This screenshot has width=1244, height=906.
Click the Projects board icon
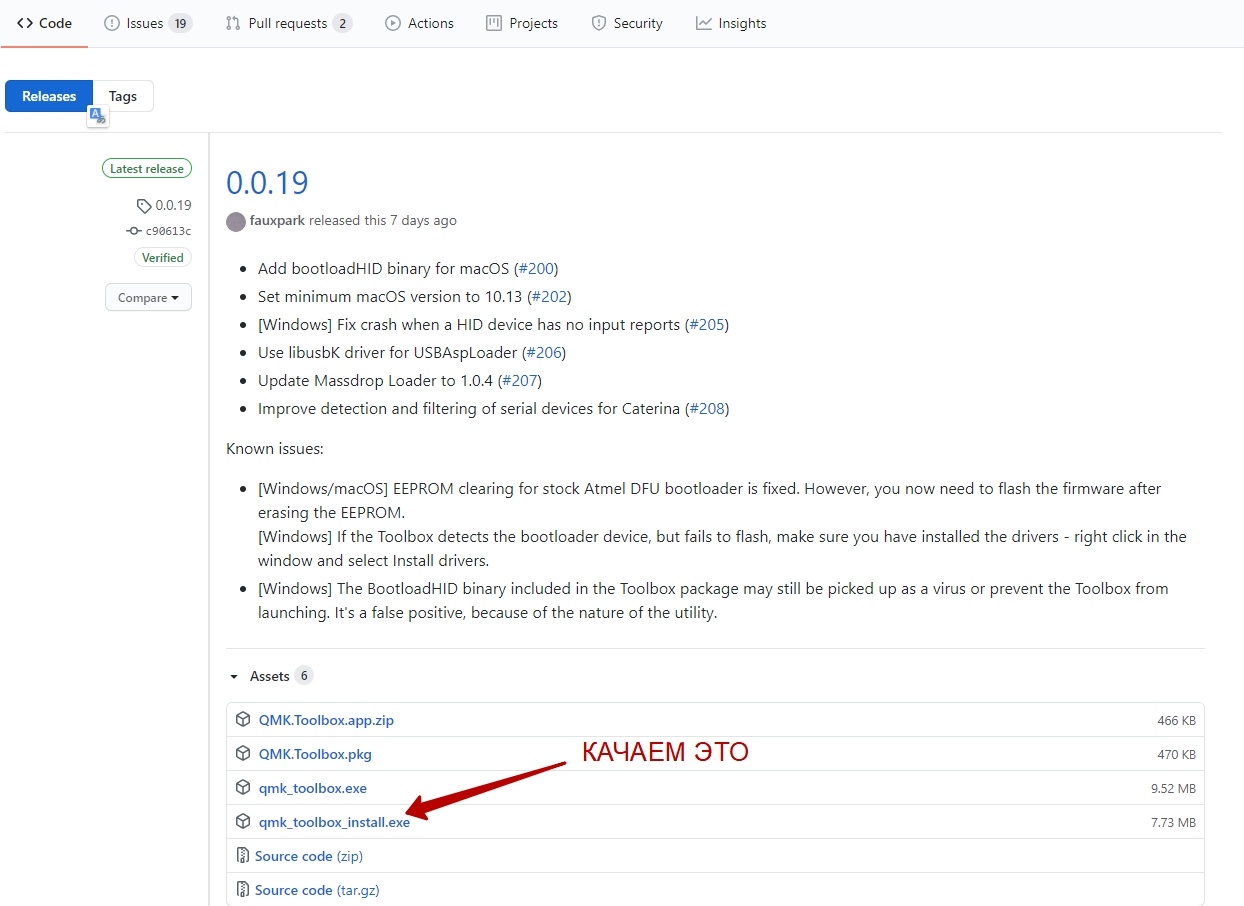coord(494,23)
